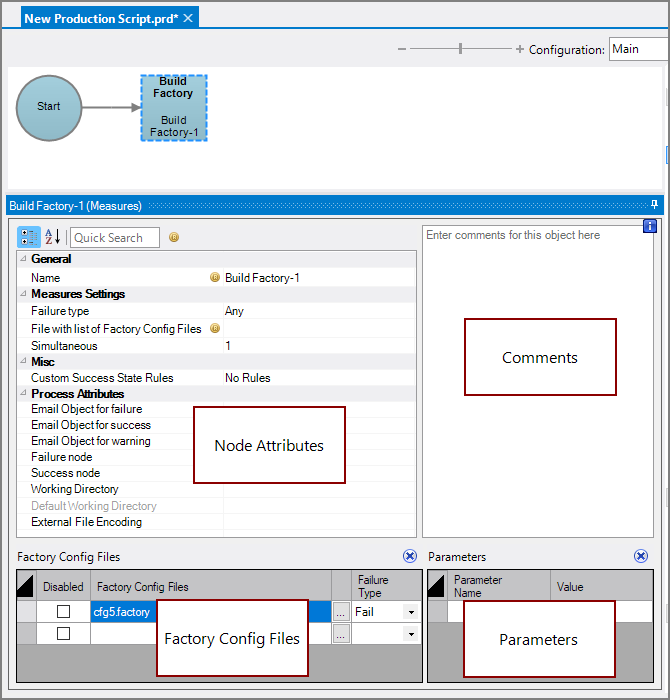Select the Email Object for success row

point(216,425)
